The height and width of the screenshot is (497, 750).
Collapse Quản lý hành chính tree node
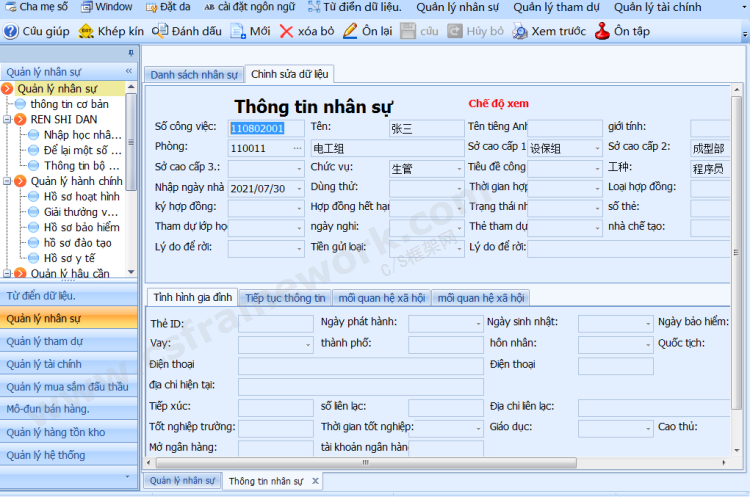[8, 181]
